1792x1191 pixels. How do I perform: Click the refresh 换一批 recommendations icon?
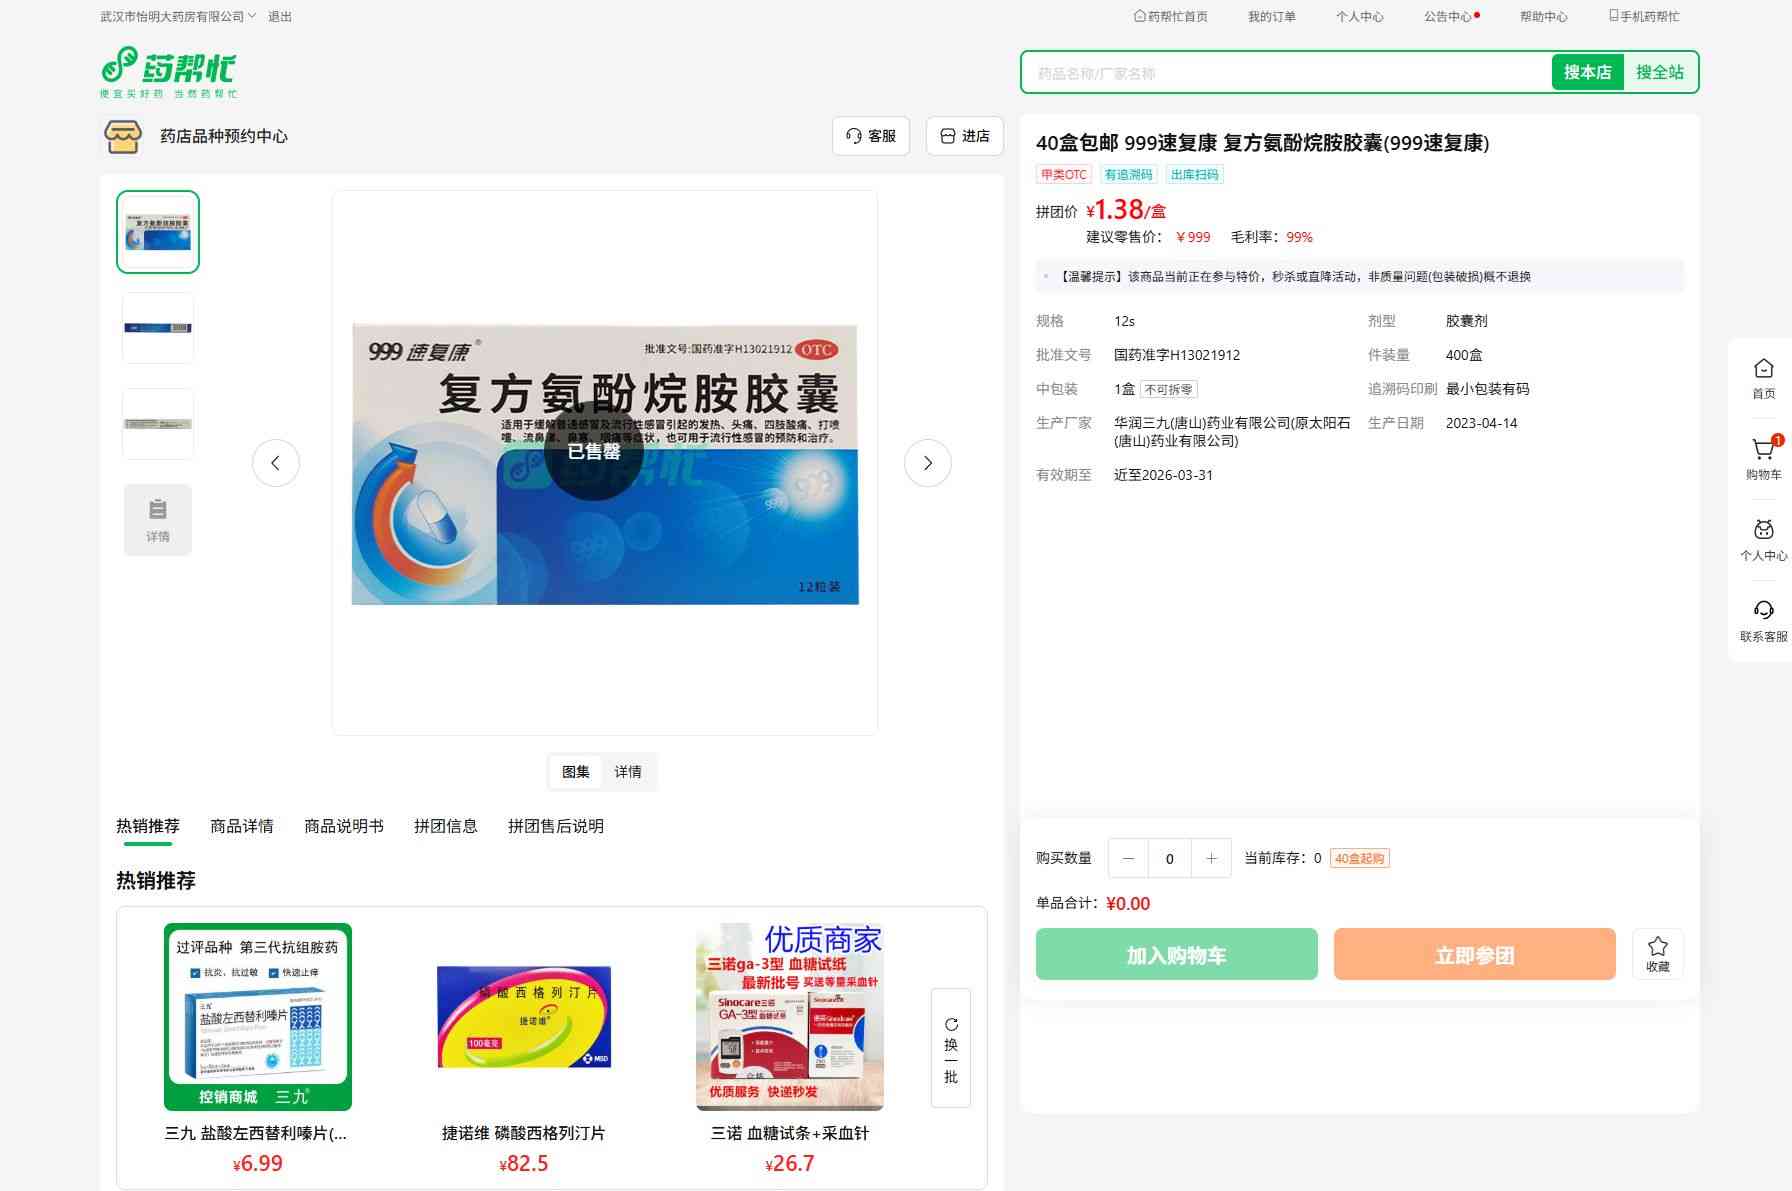[950, 1025]
